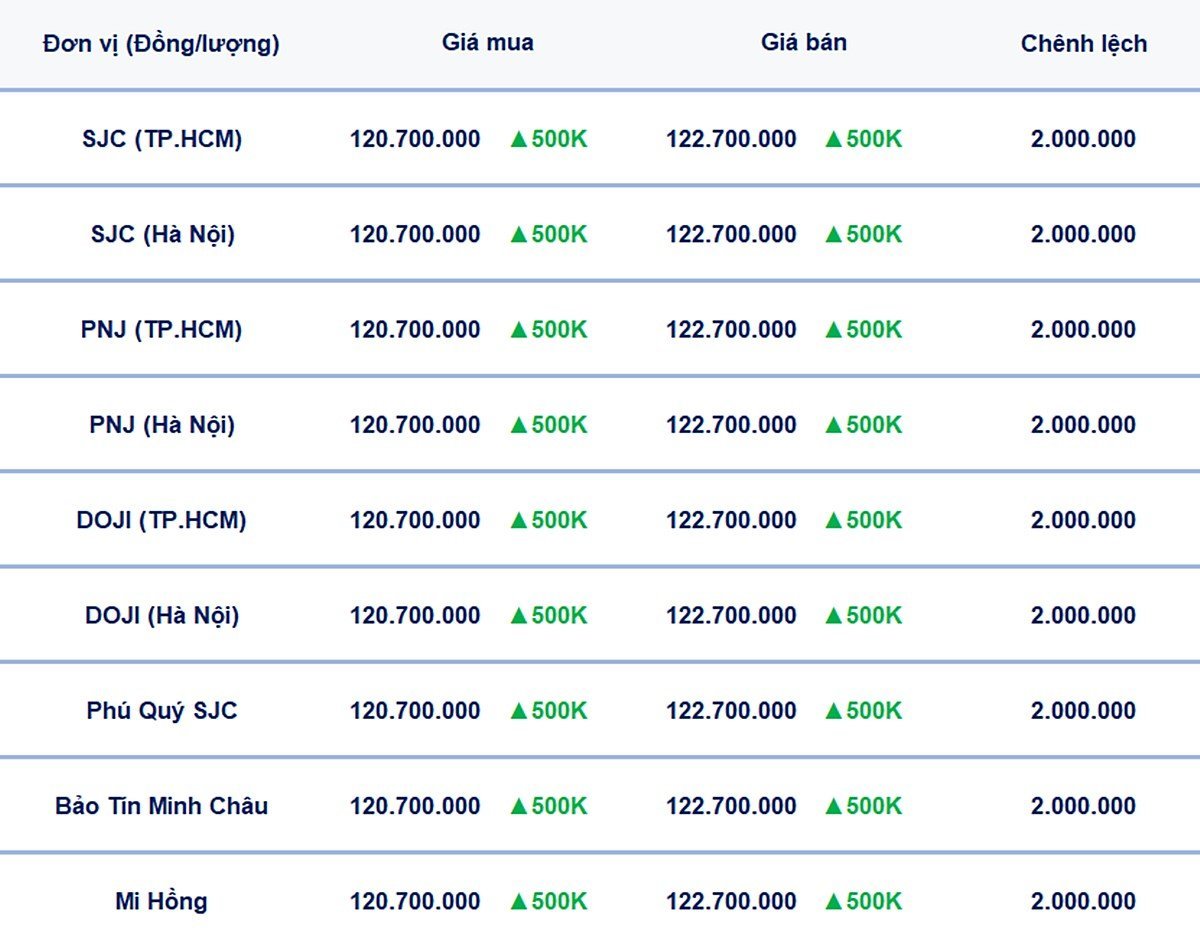The width and height of the screenshot is (1200, 940).
Task: Click SJC (TP.HCM) sell price 122.700.000
Action: tap(732, 139)
